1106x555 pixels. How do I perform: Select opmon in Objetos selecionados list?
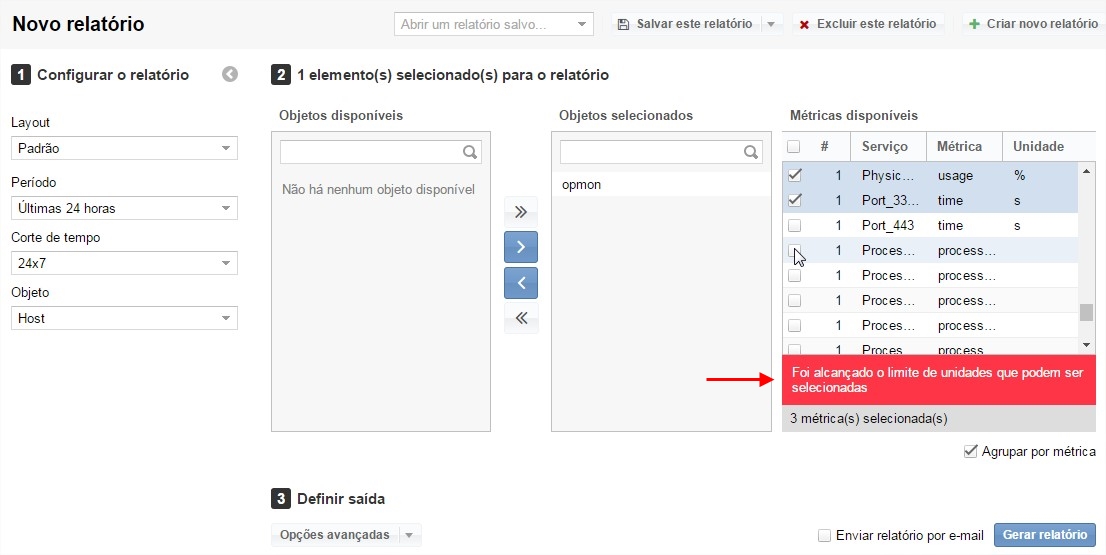click(582, 185)
